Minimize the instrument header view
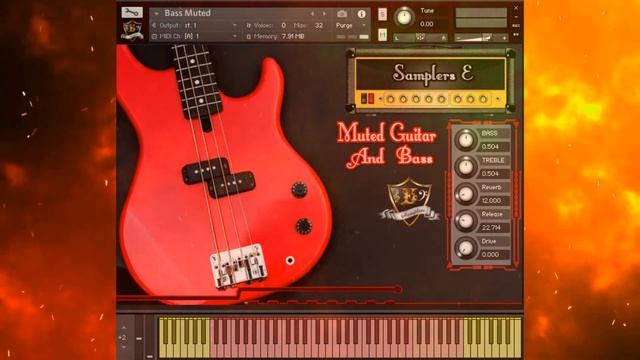The image size is (640, 360). click(516, 17)
